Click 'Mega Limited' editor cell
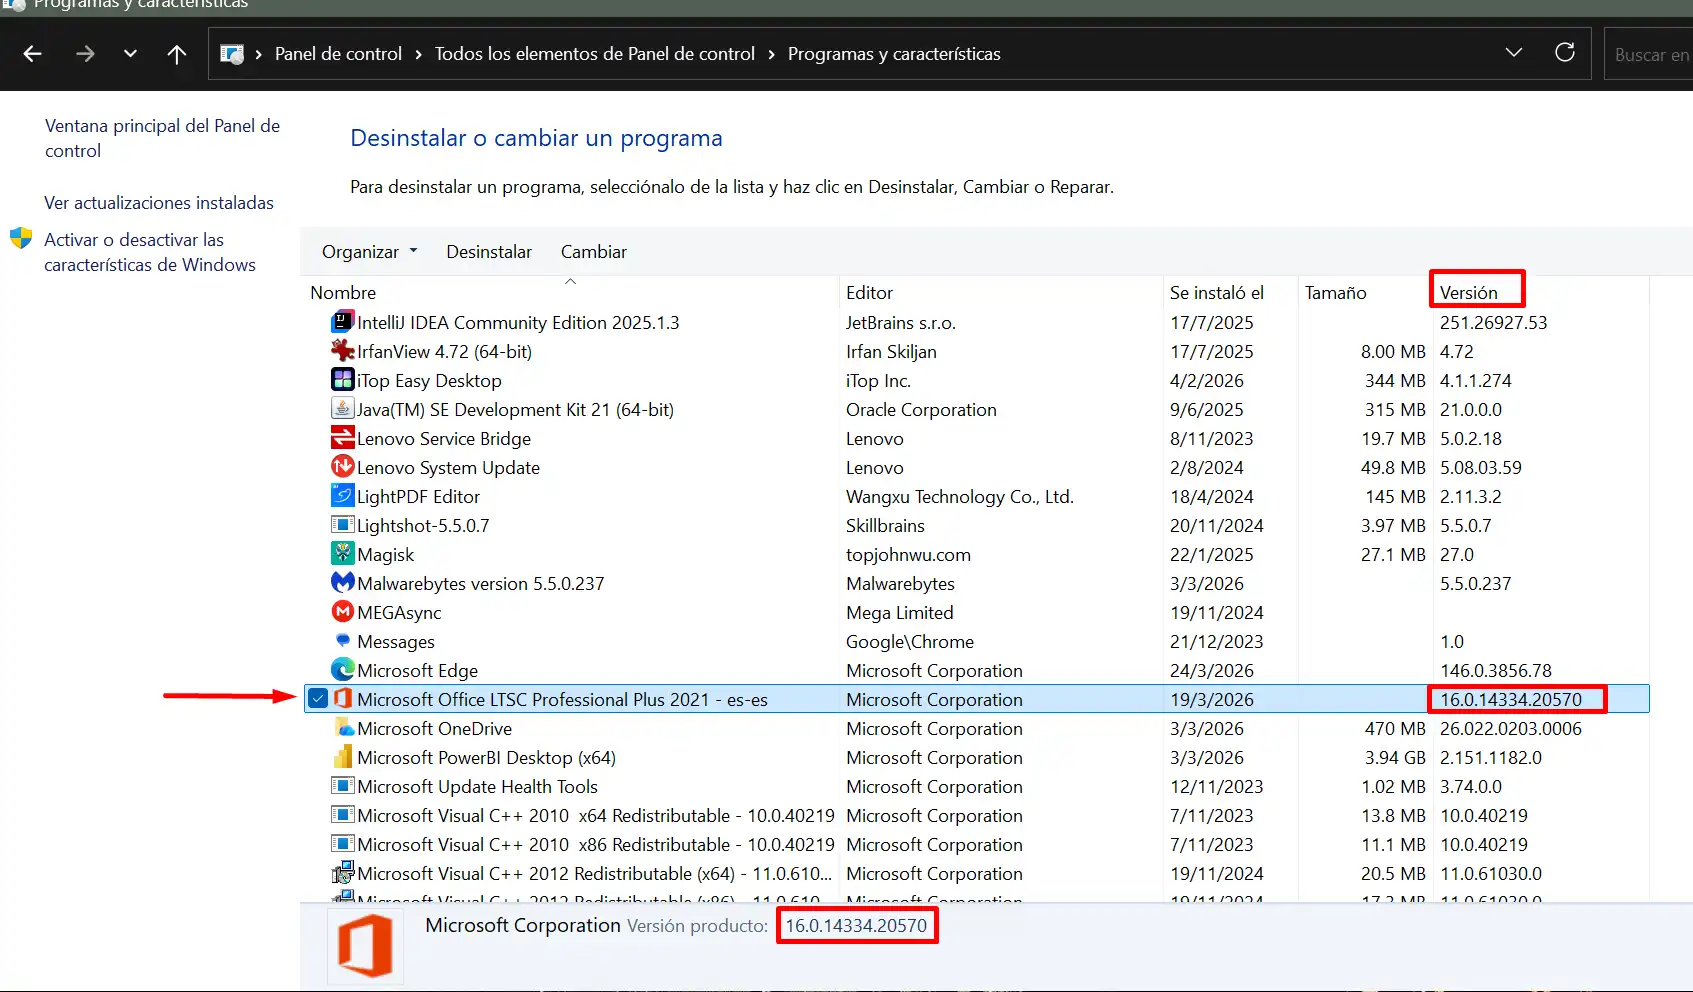 pyautogui.click(x=900, y=613)
